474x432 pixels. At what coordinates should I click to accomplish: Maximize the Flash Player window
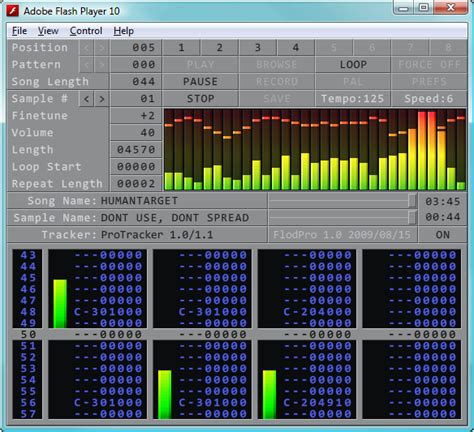pos(423,8)
